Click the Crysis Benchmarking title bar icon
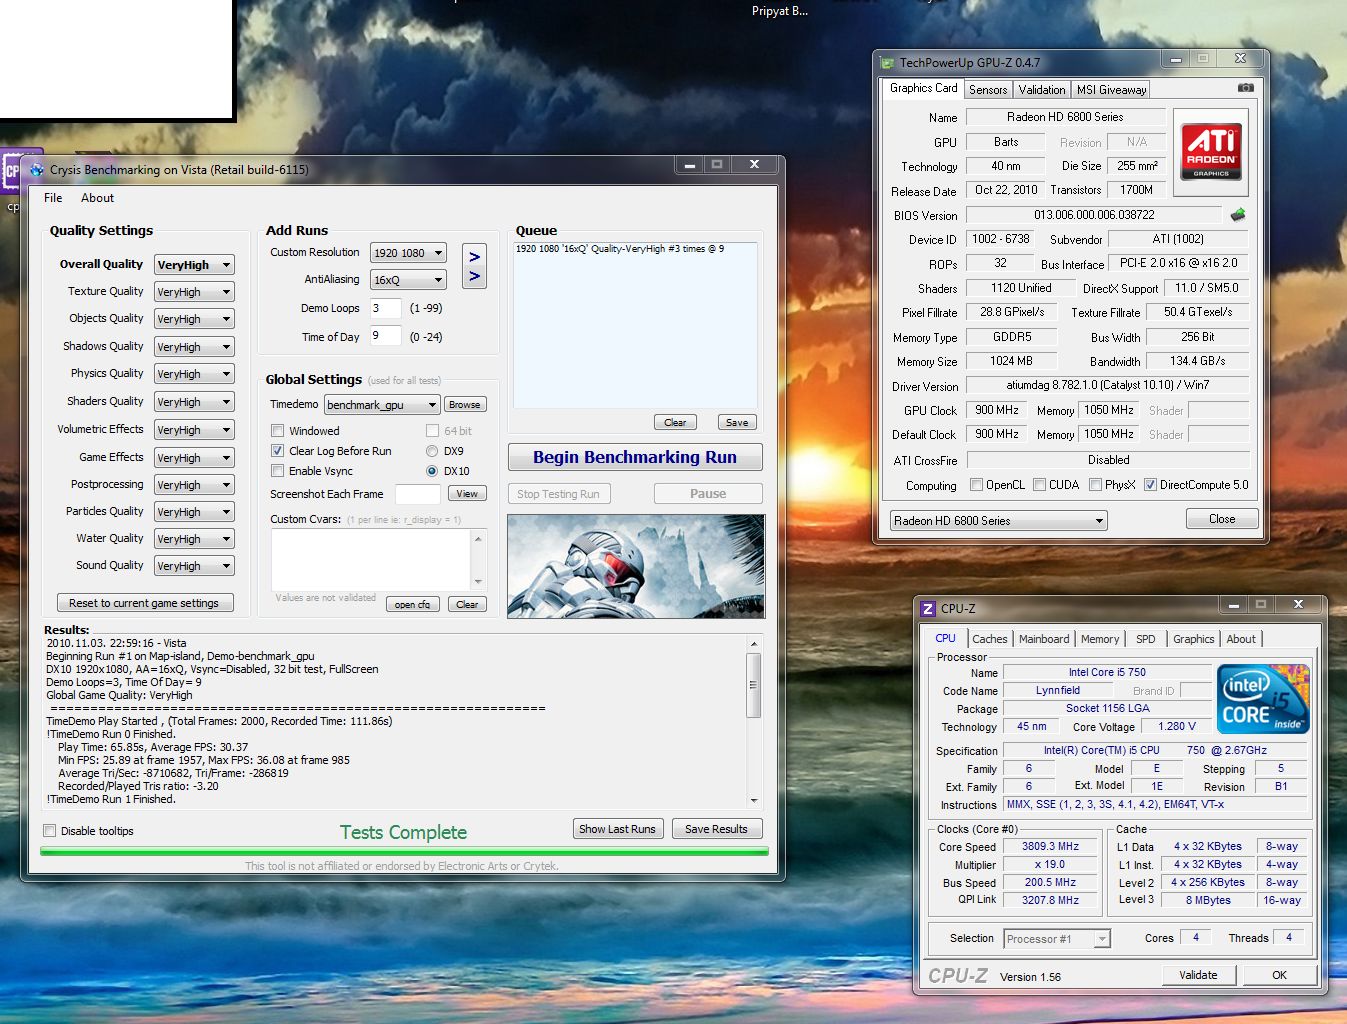Image resolution: width=1347 pixels, height=1024 pixels. [37, 170]
